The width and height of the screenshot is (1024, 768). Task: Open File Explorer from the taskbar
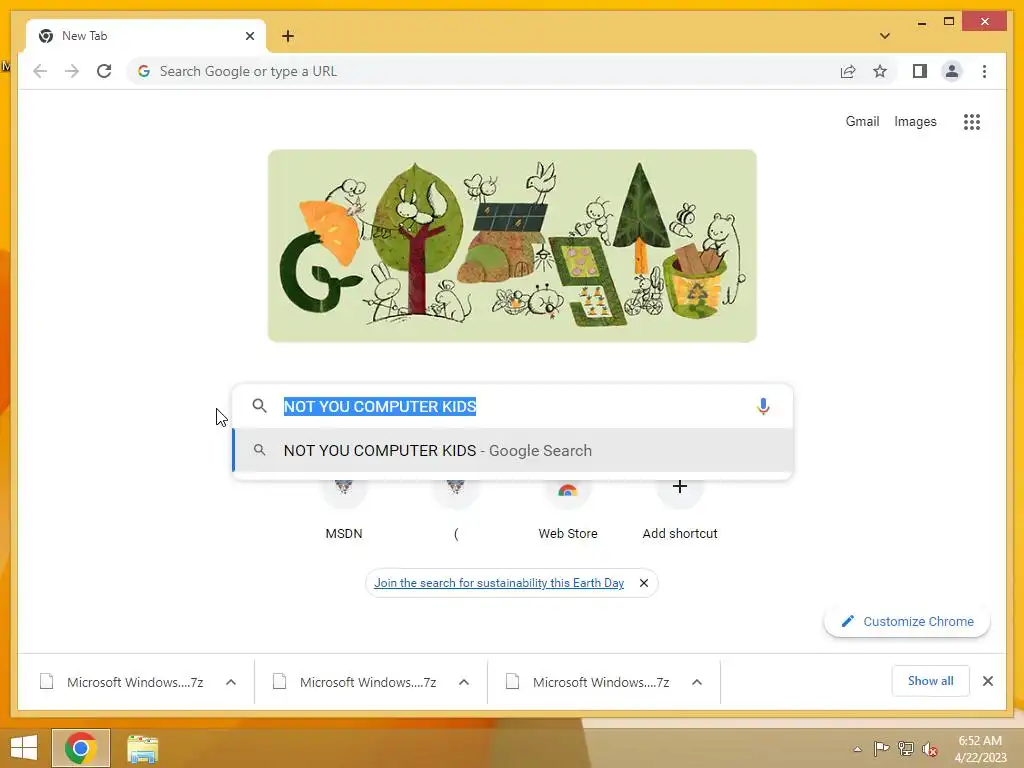pyautogui.click(x=142, y=749)
